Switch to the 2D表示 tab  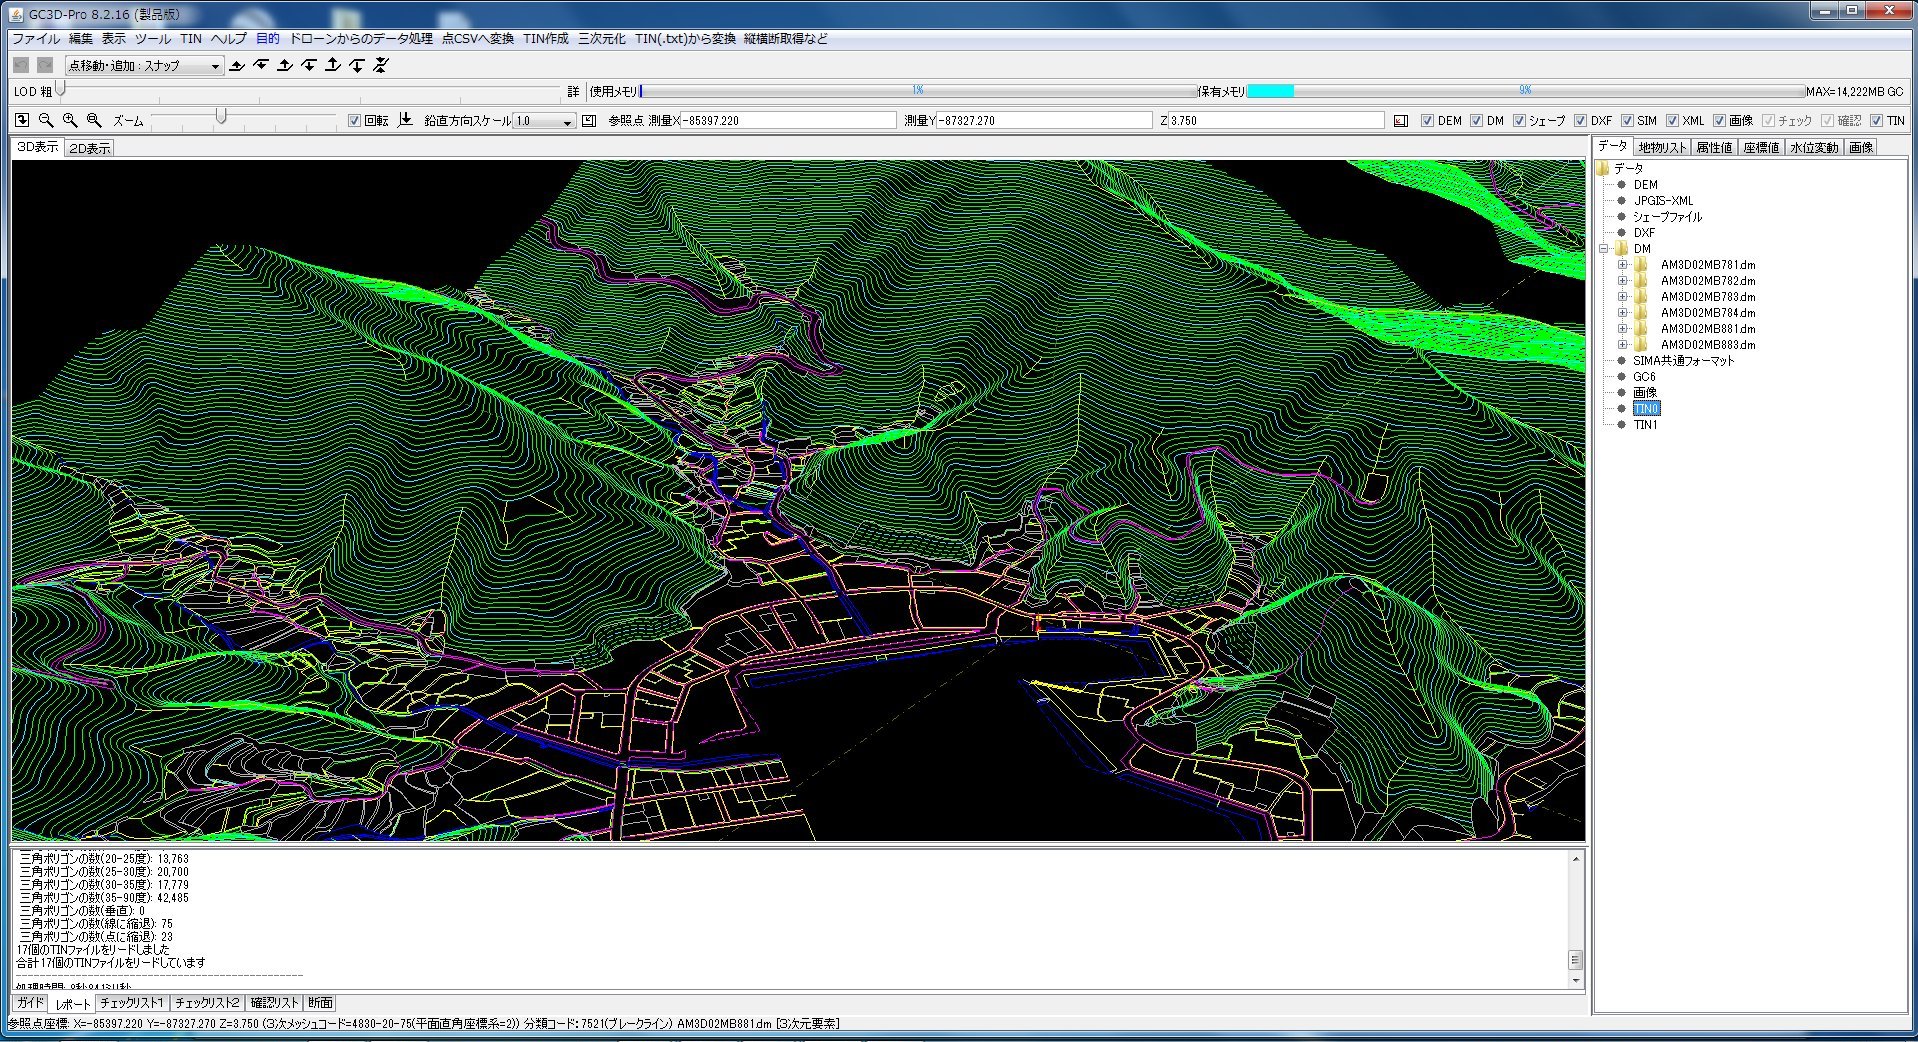click(x=90, y=148)
